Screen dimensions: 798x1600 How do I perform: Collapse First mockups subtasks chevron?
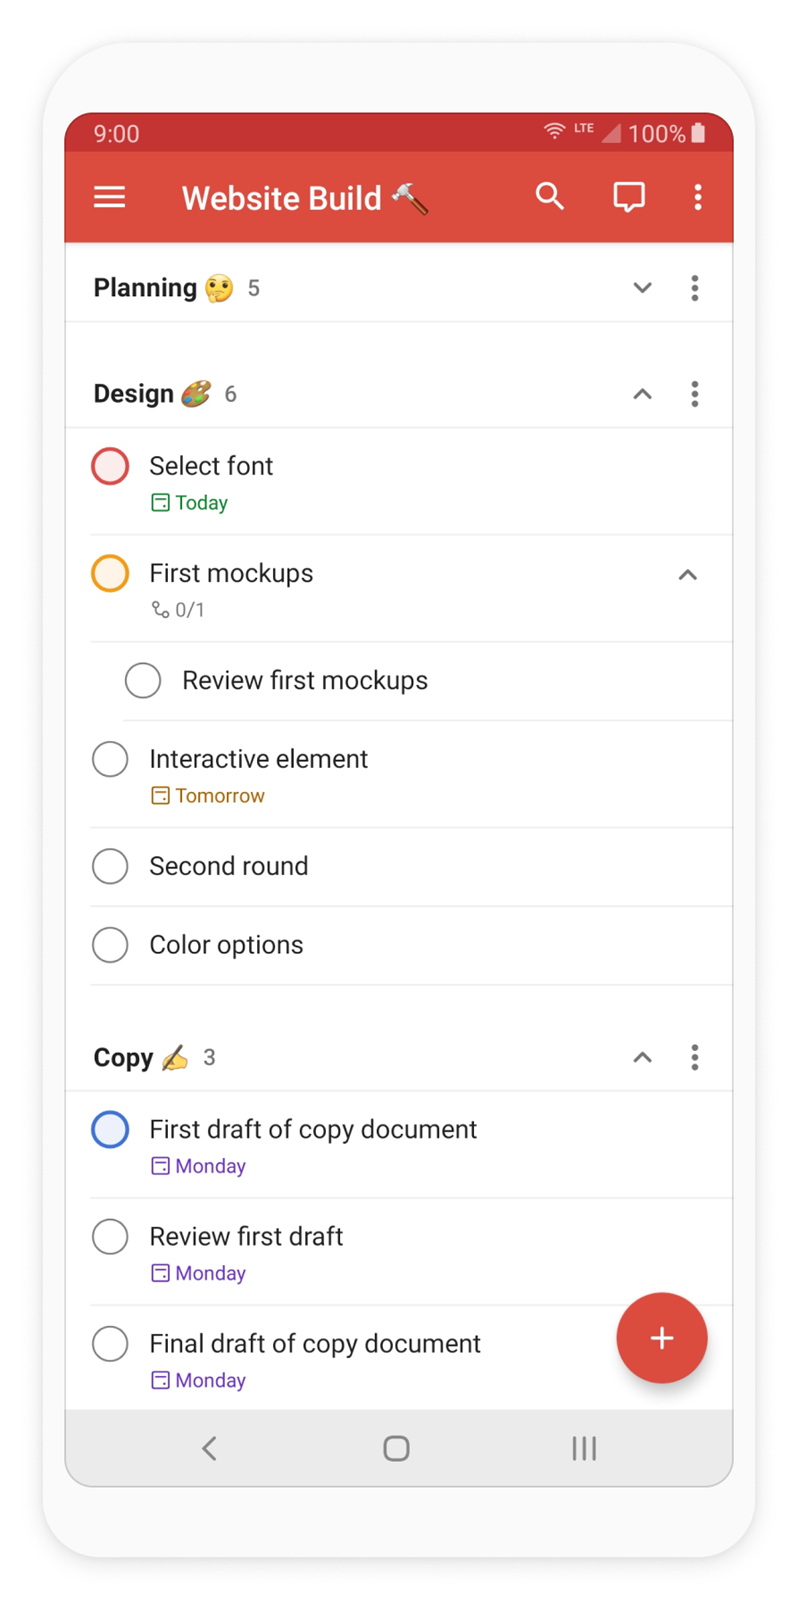688,575
